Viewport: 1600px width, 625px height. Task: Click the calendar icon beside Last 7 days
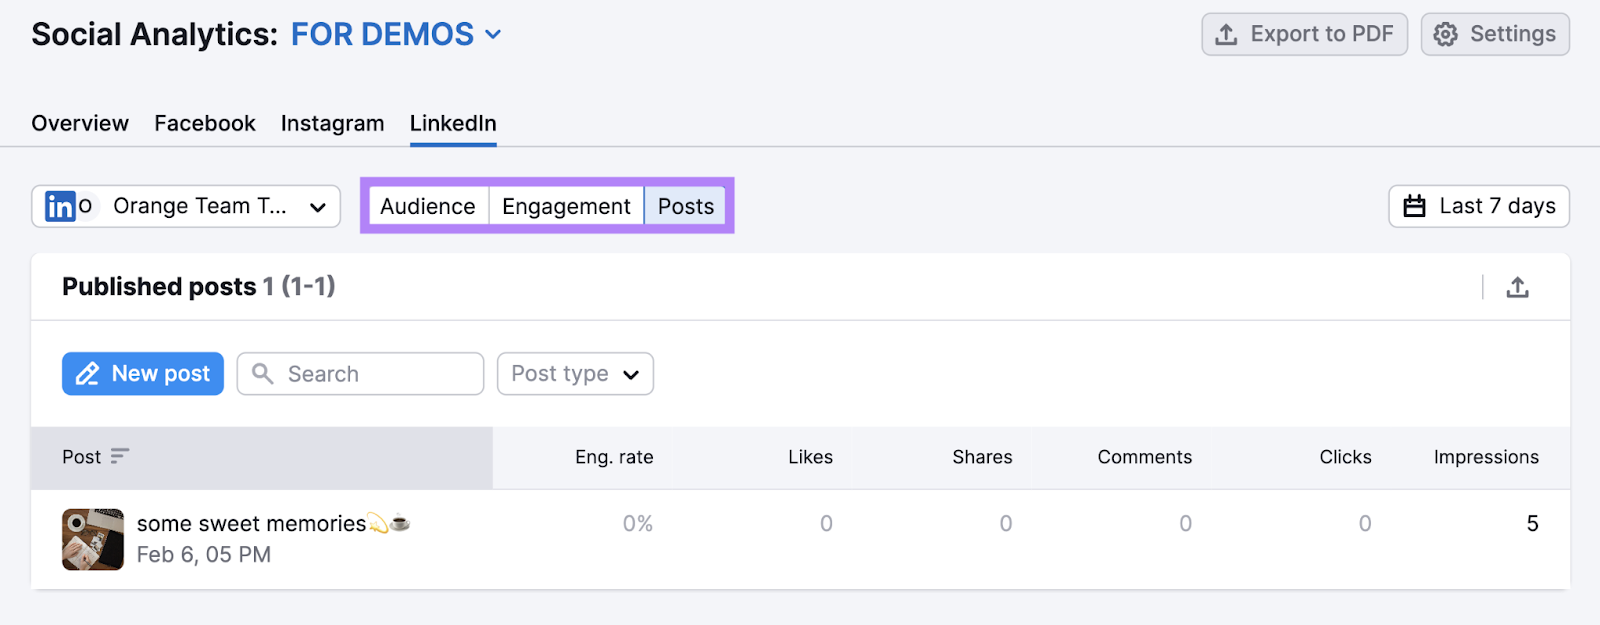click(1414, 206)
